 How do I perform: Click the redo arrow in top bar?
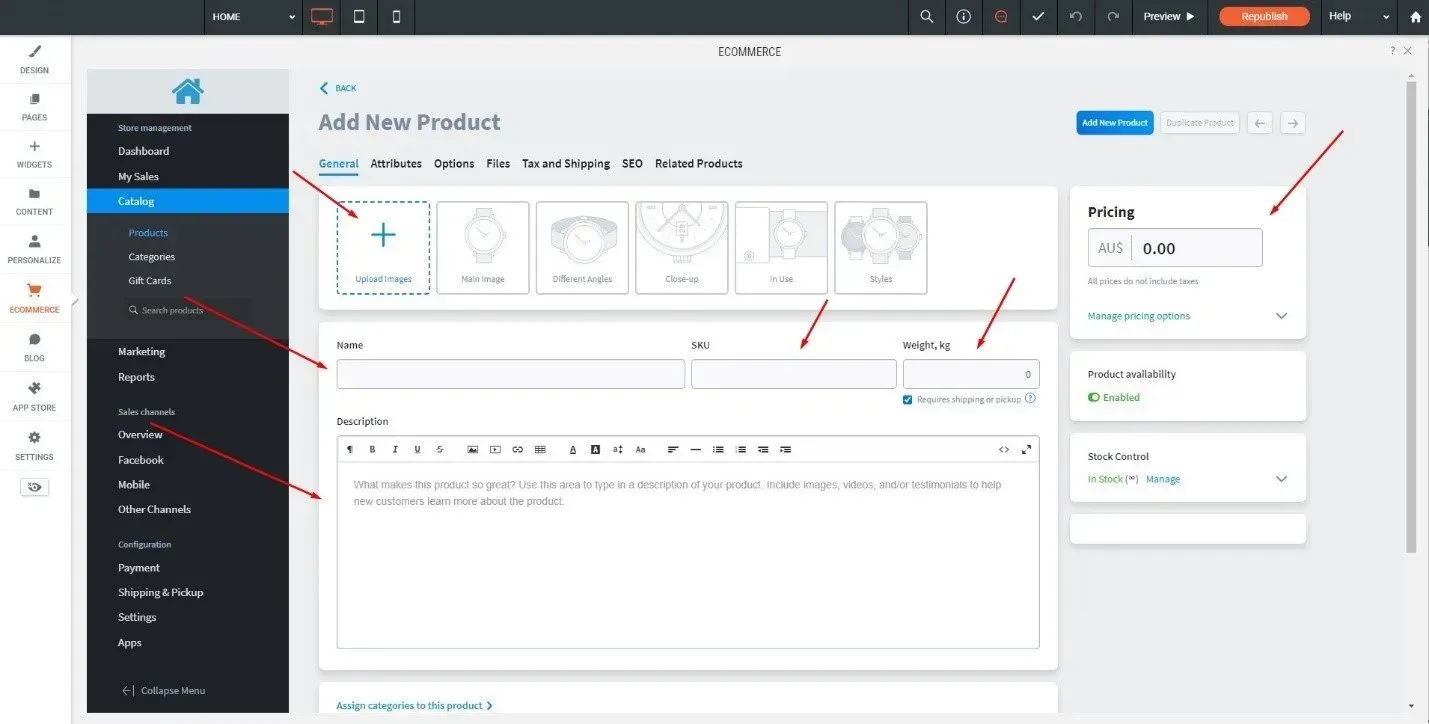(x=1113, y=17)
